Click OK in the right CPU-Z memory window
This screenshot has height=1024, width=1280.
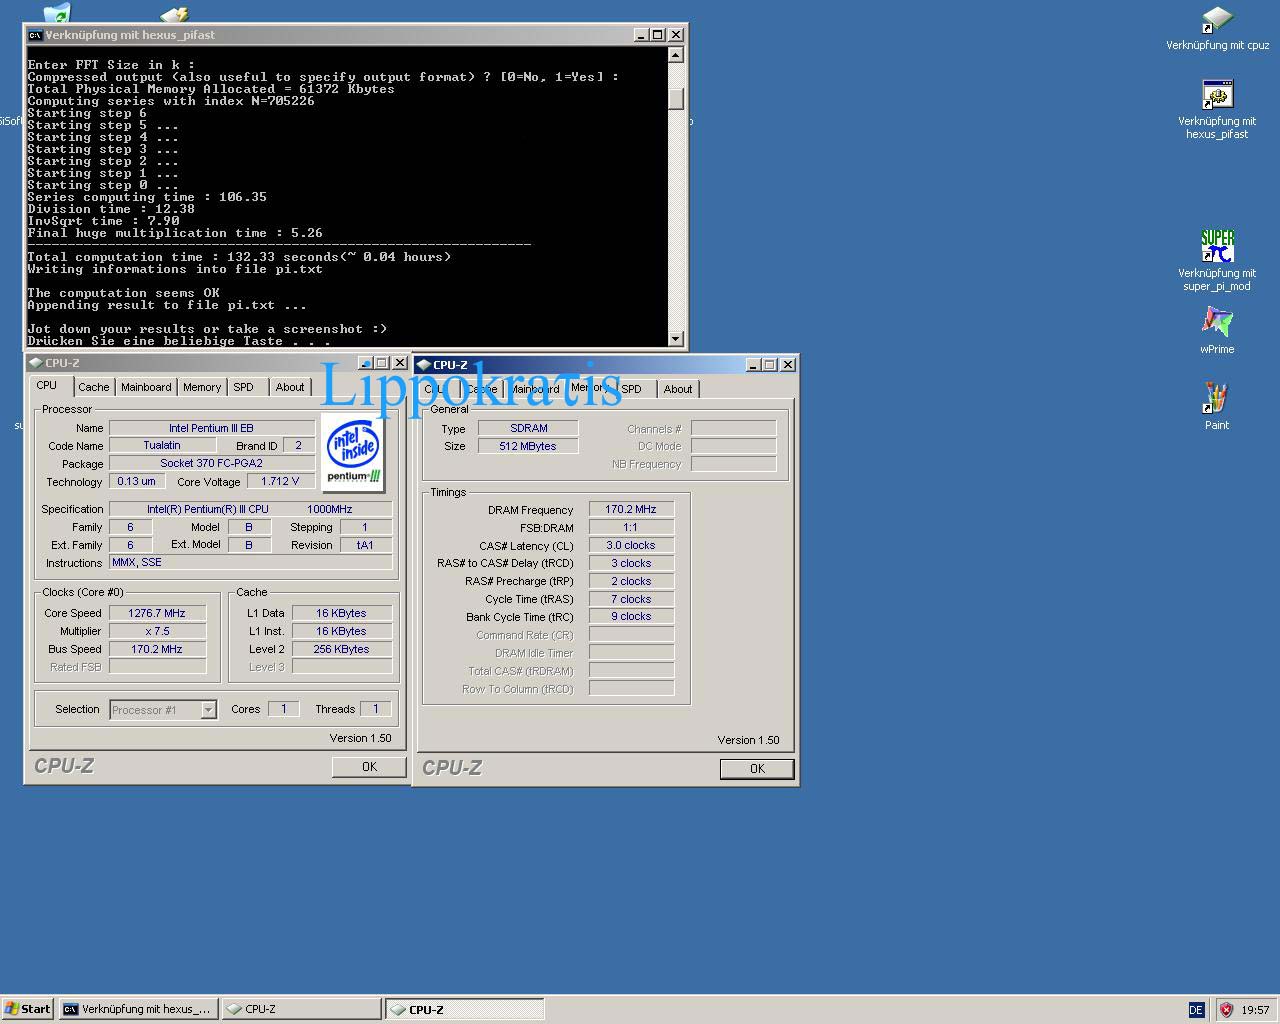pos(757,769)
